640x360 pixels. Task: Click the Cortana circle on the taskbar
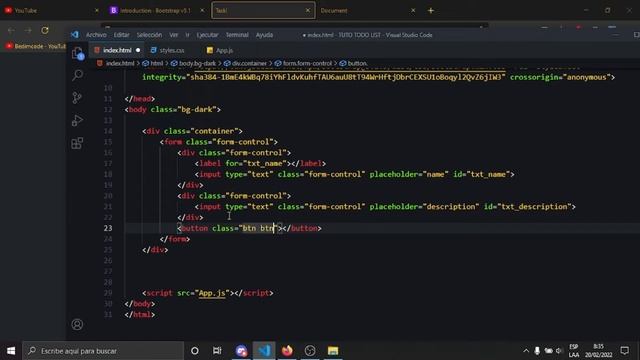click(x=195, y=351)
